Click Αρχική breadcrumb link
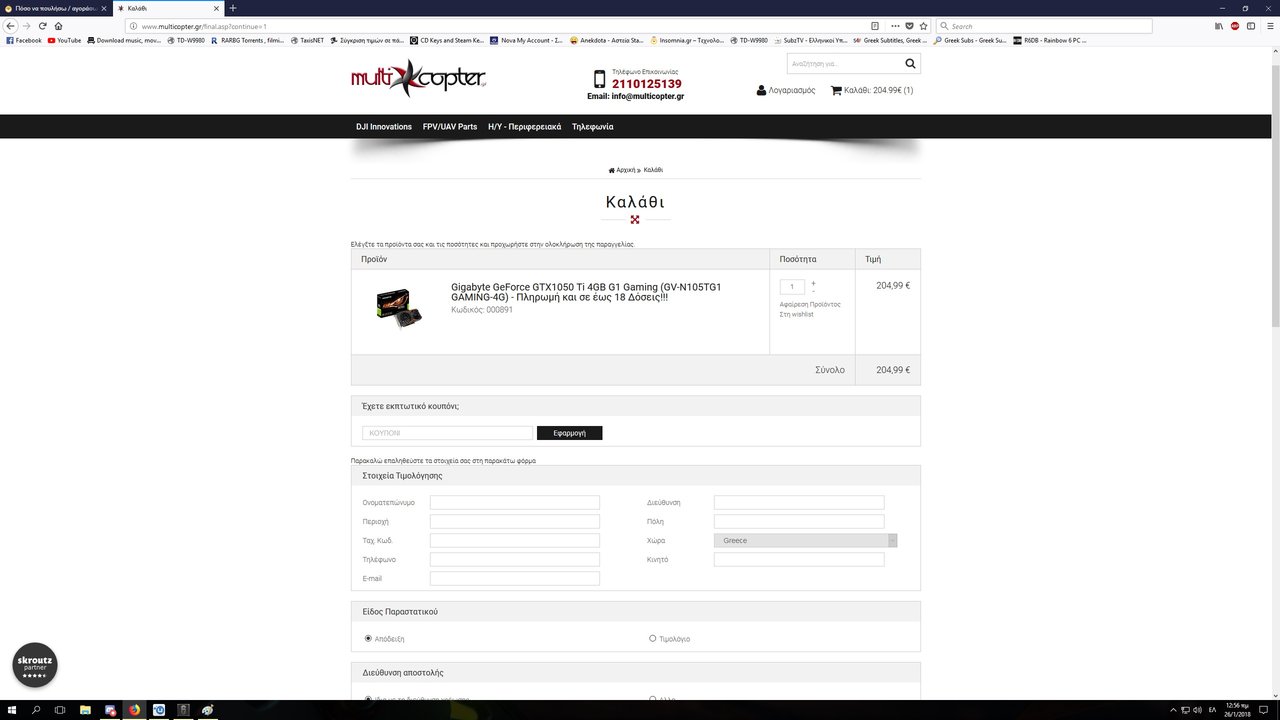 (626, 170)
